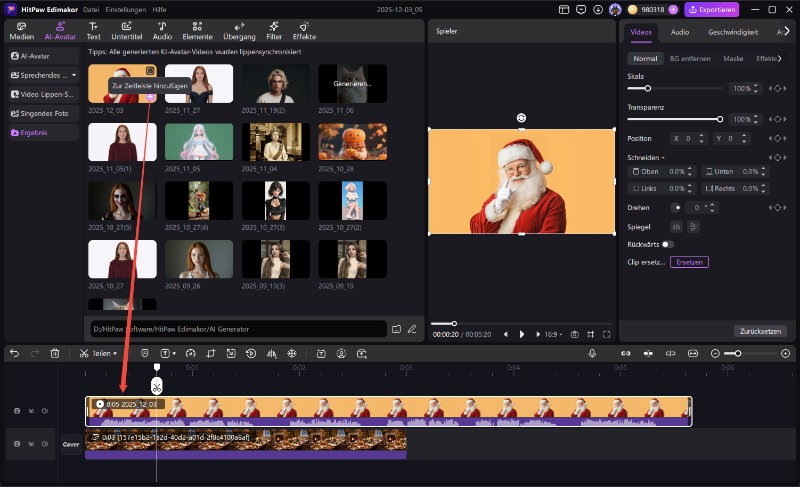Undo the last action in timeline toolbar
Image resolution: width=800 pixels, height=487 pixels.
click(14, 353)
